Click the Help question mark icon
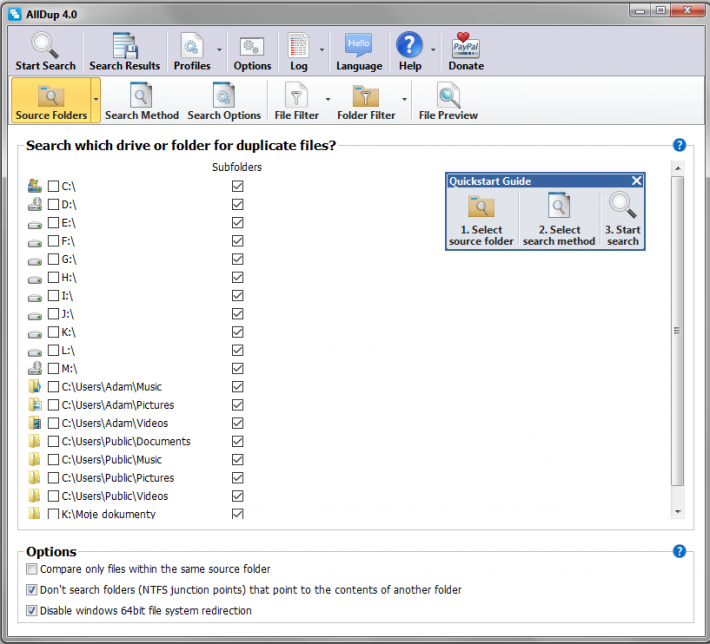 pos(409,45)
